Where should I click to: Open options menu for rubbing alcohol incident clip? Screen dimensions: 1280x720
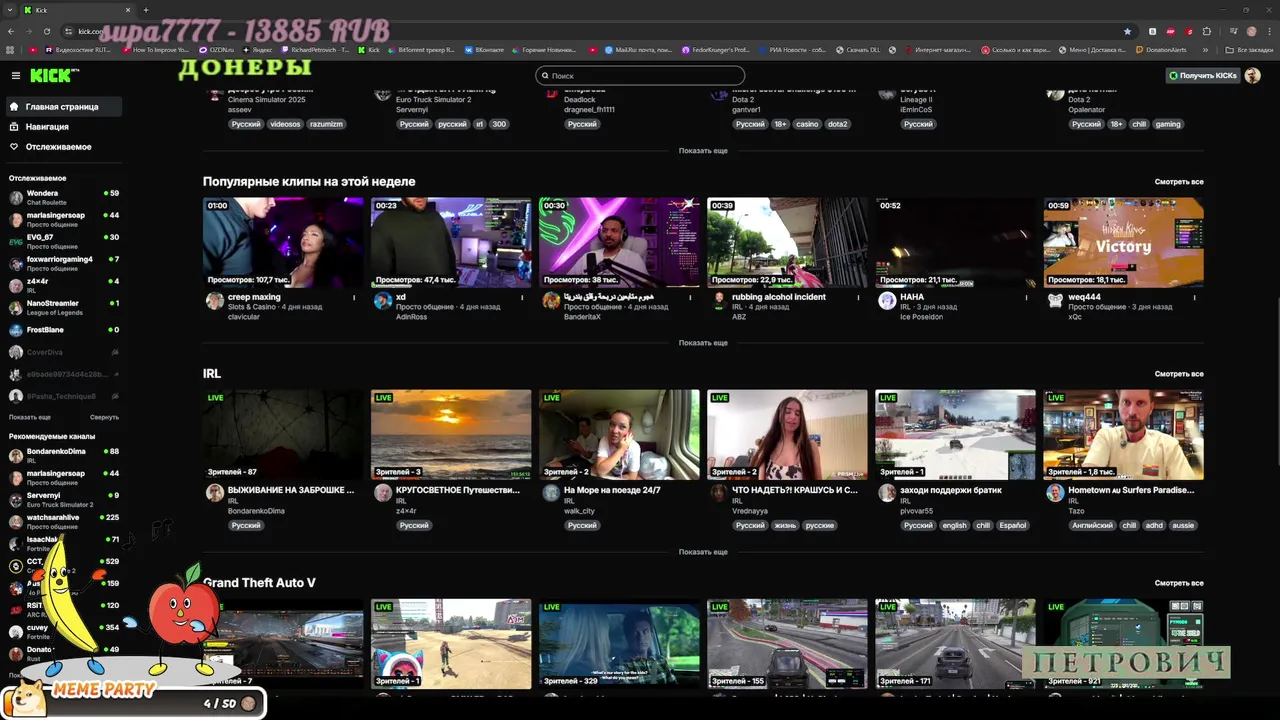click(858, 297)
